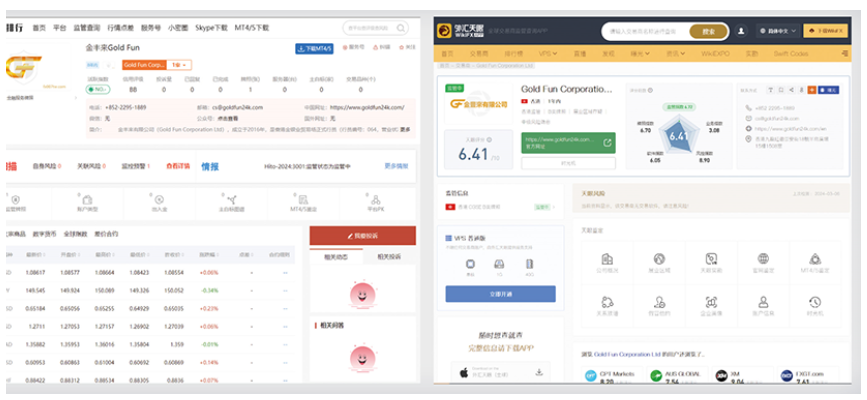Open external link icon on green website button
Viewport: 867px width, 400px height.
pyautogui.click(x=607, y=143)
